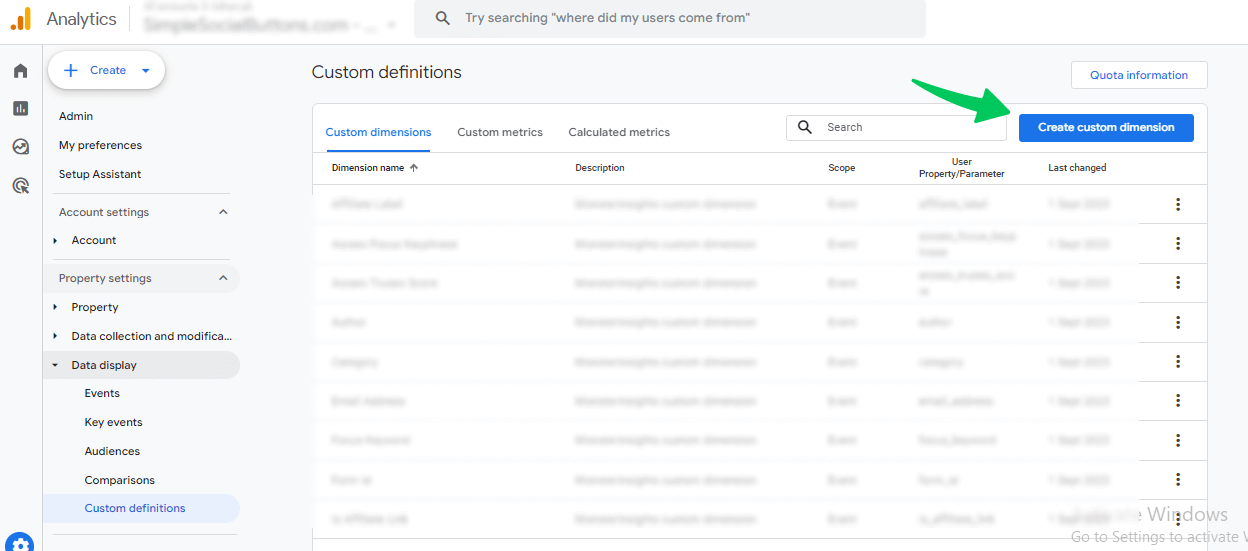Open the Reports icon in left rail
The image size is (1248, 551).
[x=21, y=108]
